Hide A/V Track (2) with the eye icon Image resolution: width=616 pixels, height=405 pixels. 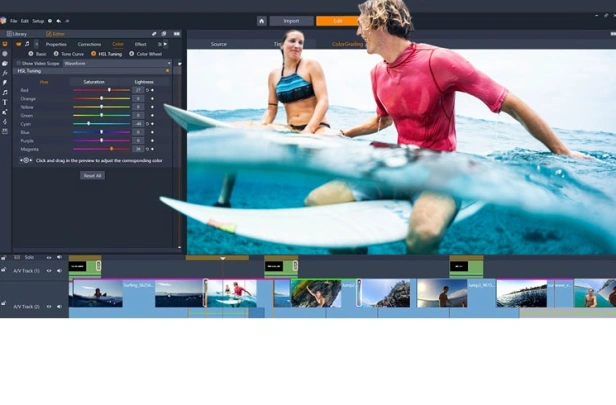click(49, 306)
